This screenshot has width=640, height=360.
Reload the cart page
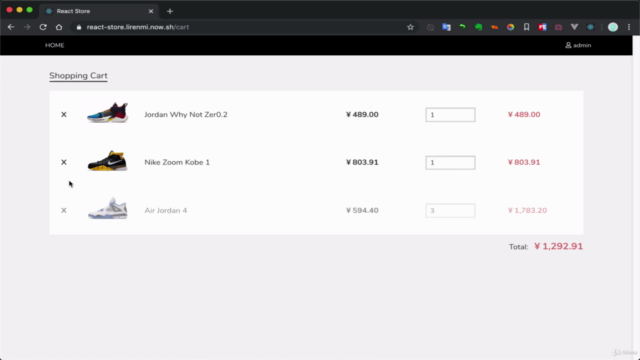[43, 27]
